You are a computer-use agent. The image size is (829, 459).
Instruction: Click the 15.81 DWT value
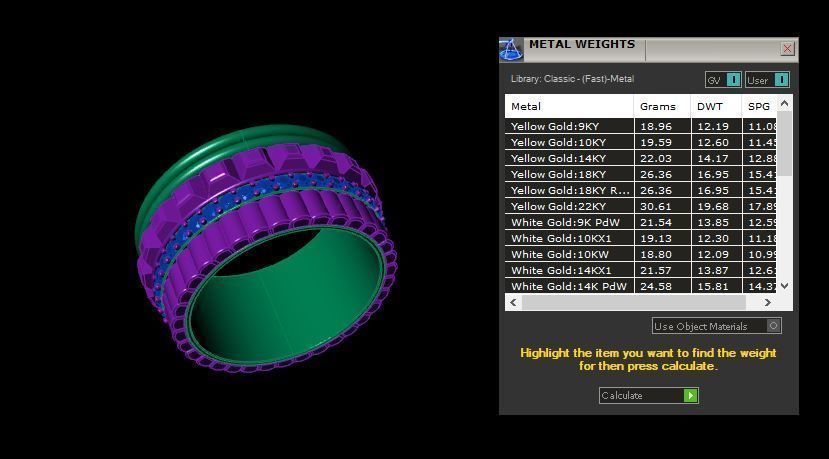pyautogui.click(x=713, y=286)
